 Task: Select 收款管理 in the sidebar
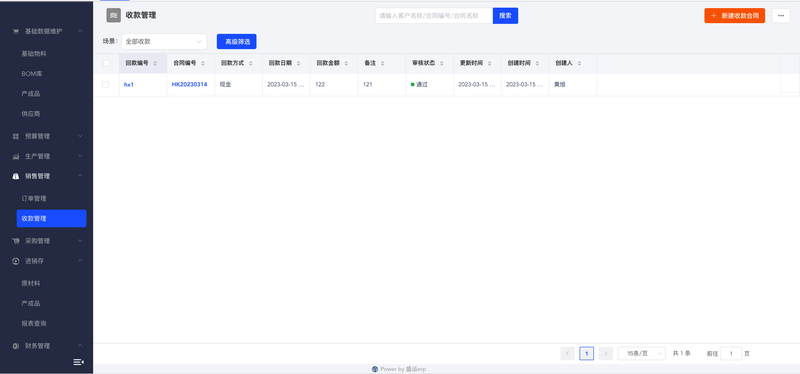click(x=52, y=218)
